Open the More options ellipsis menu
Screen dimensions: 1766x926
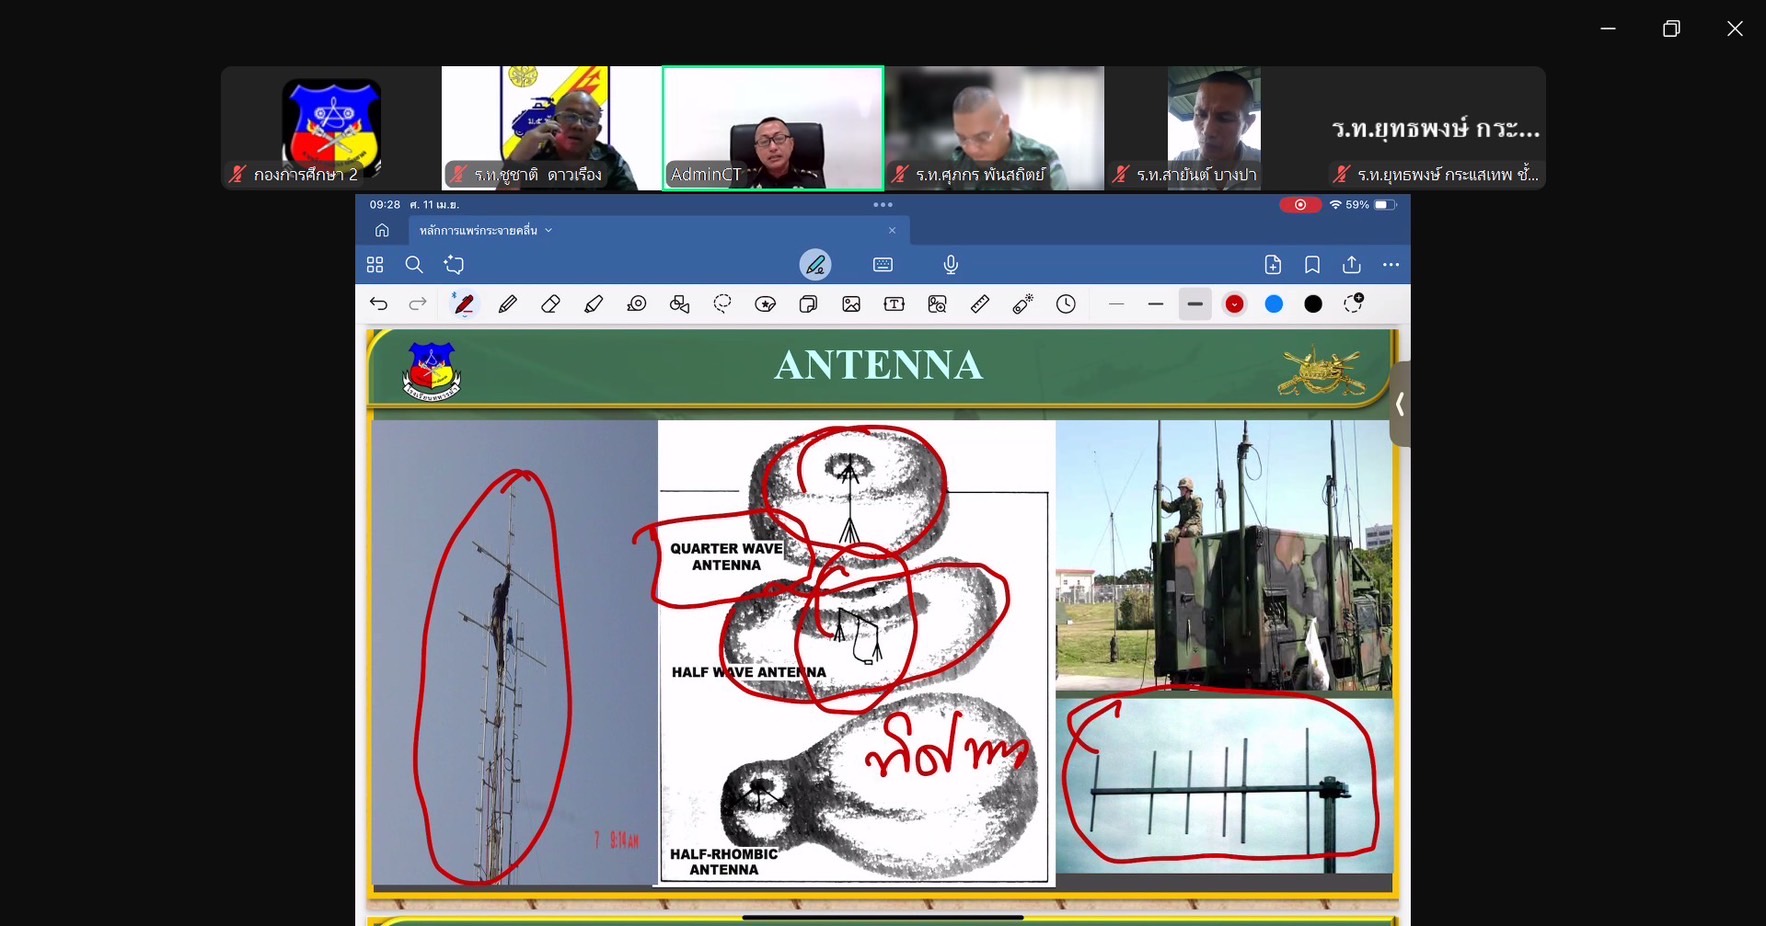tap(1390, 265)
